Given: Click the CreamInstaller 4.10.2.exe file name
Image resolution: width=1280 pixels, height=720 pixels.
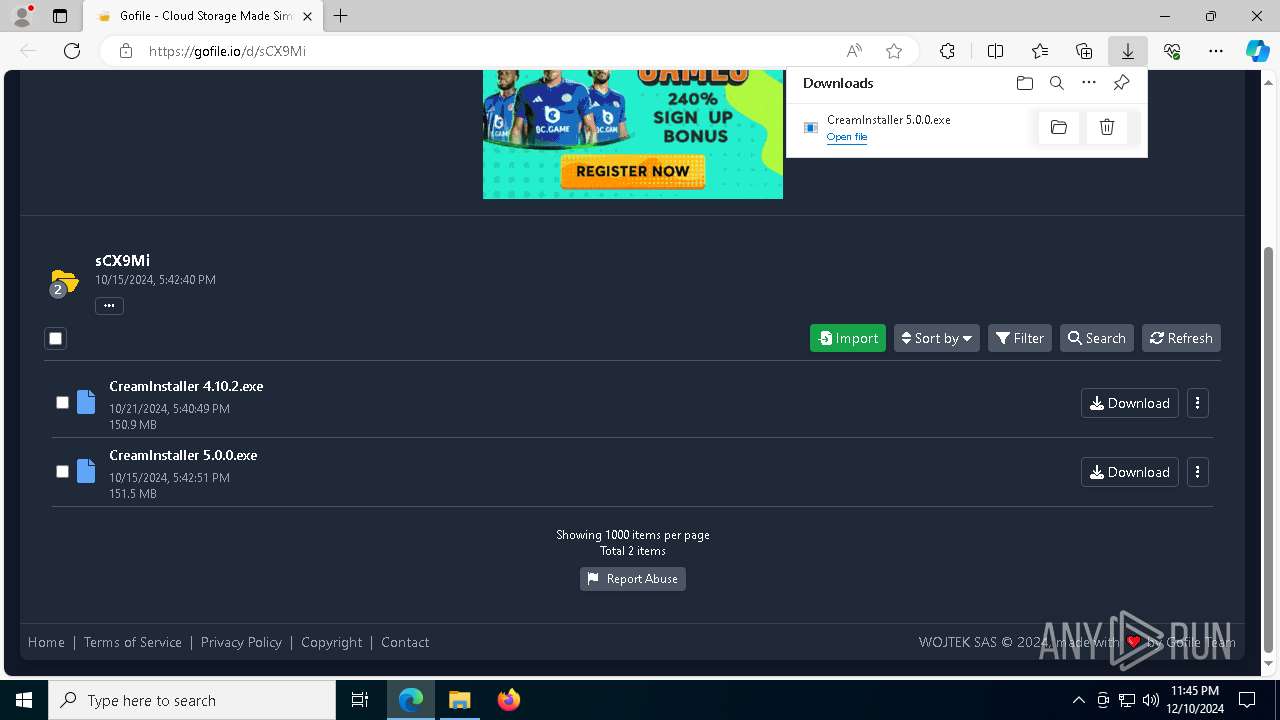Looking at the screenshot, I should click(x=186, y=386).
